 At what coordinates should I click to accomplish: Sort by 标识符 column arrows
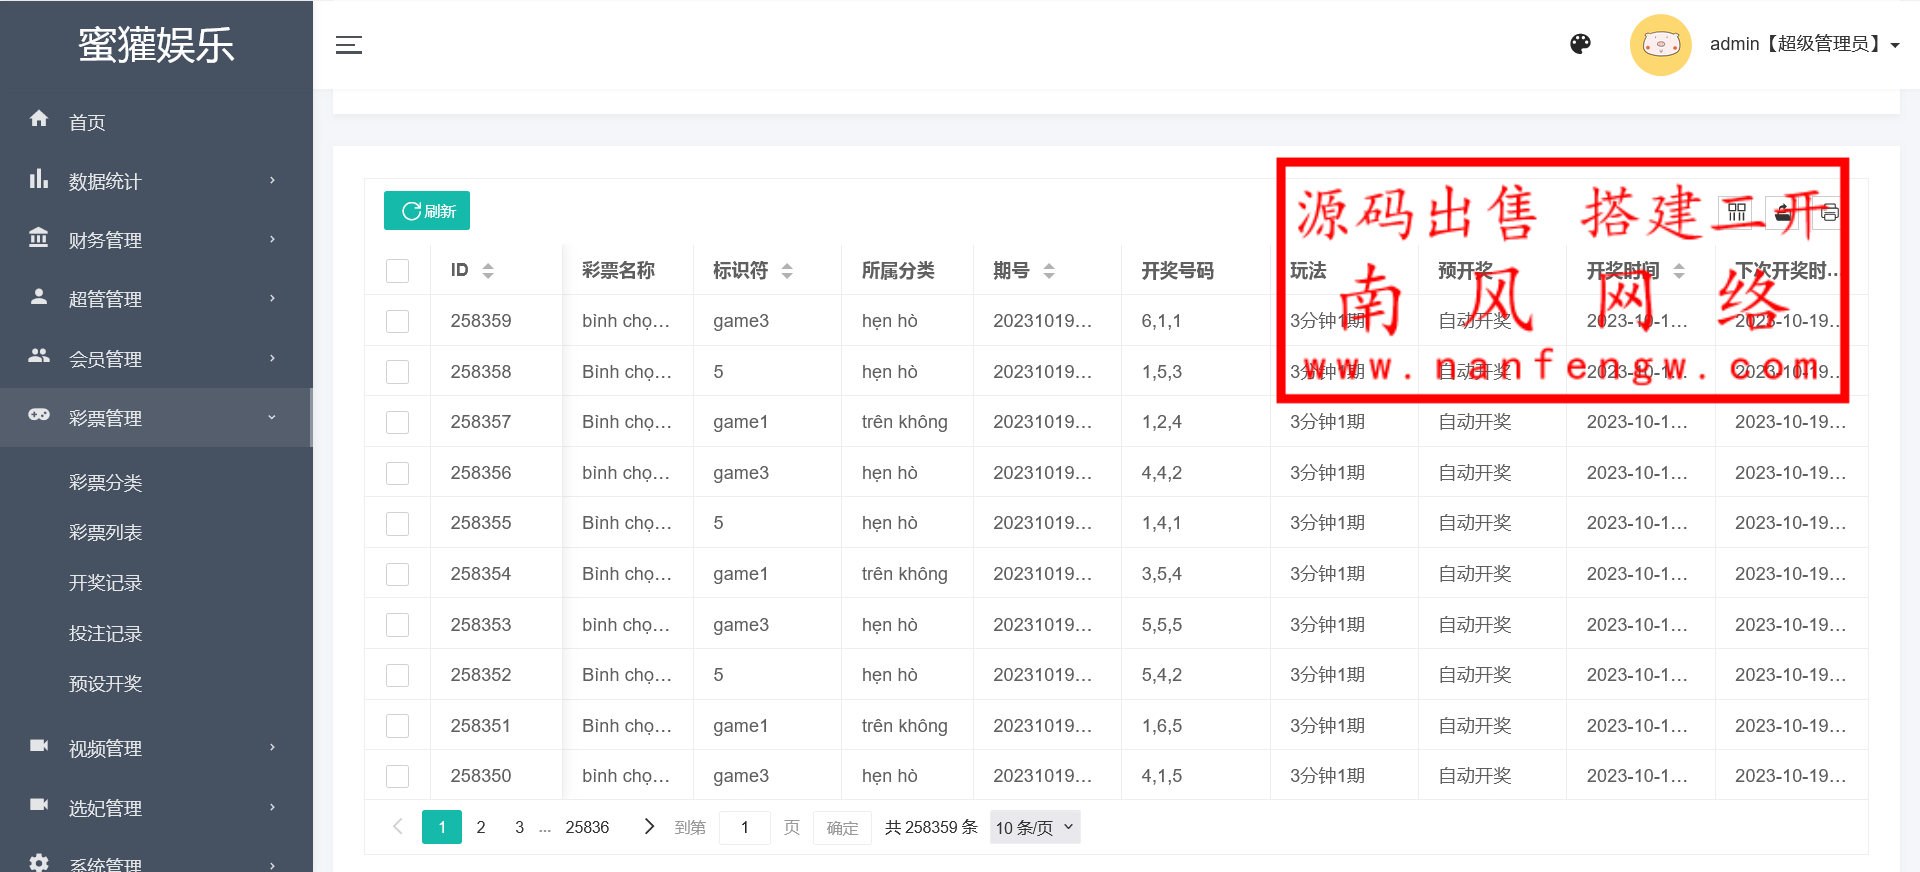(x=787, y=271)
